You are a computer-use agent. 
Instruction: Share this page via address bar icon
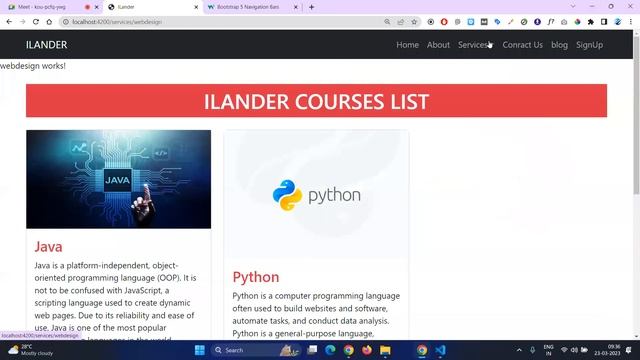coord(400,22)
